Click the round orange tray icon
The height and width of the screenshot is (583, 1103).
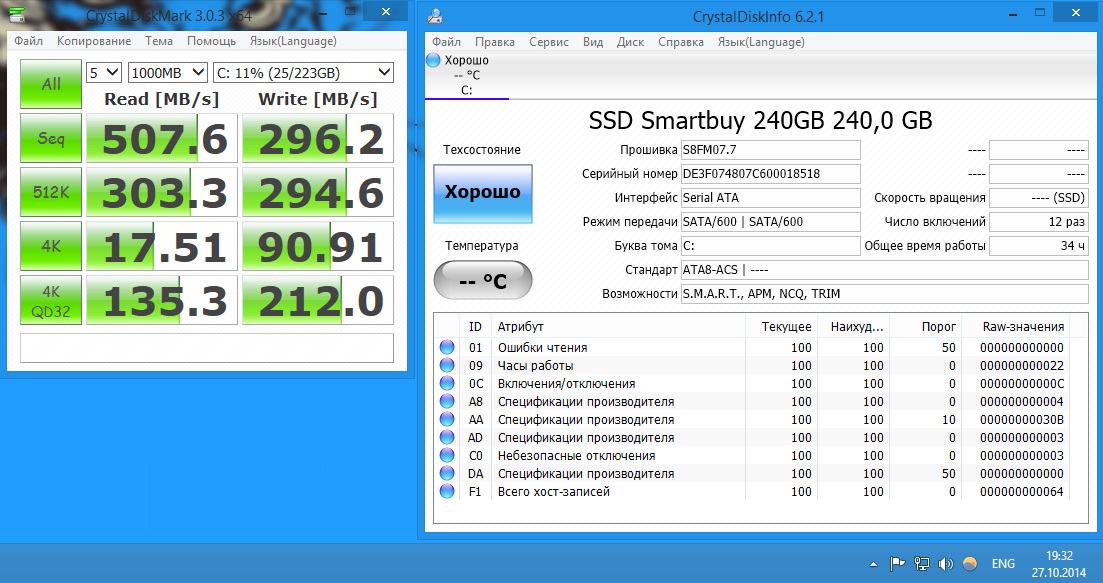click(x=969, y=563)
